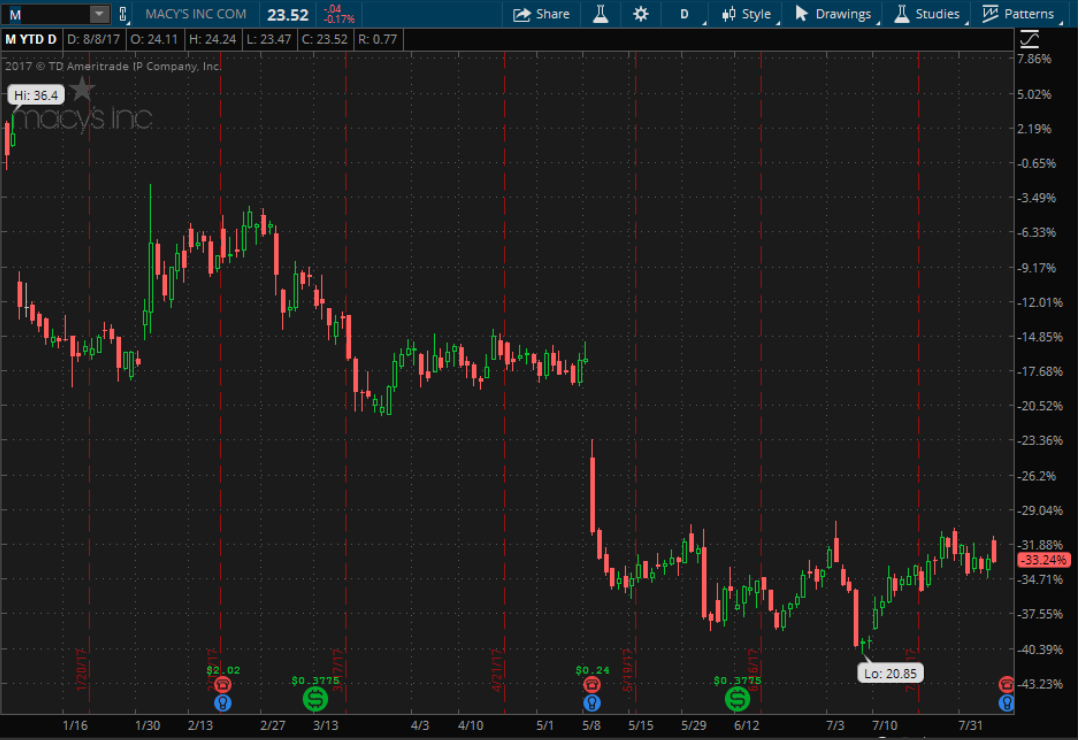Click the 5/15 date axis label
The height and width of the screenshot is (740, 1080).
[x=641, y=726]
